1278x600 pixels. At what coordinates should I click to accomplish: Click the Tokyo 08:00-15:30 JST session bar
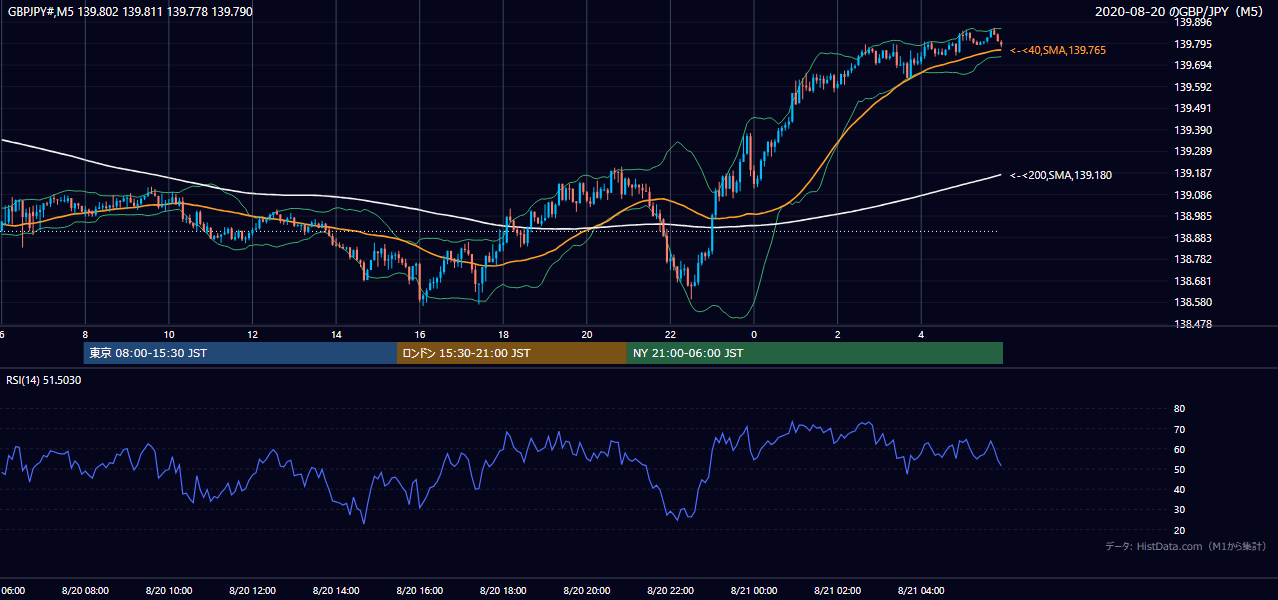pyautogui.click(x=240, y=353)
